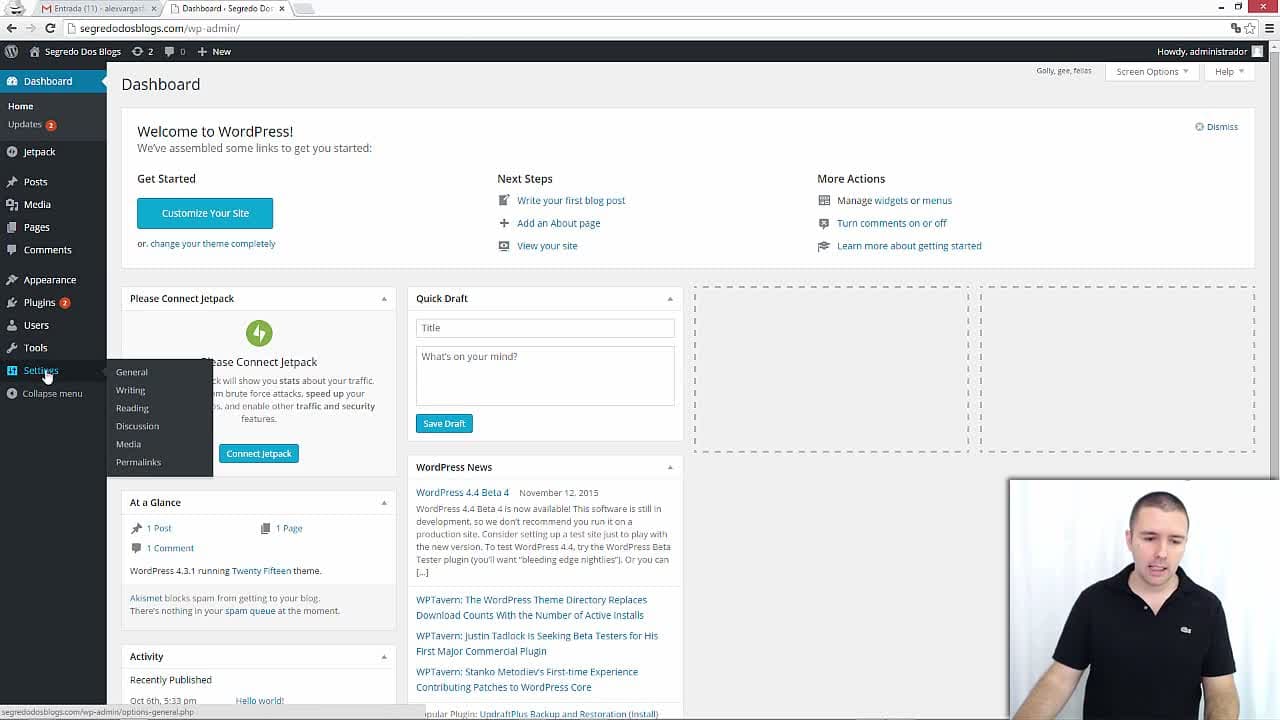The image size is (1280, 720).
Task: Click the browser back arrow
Action: pos(12,28)
